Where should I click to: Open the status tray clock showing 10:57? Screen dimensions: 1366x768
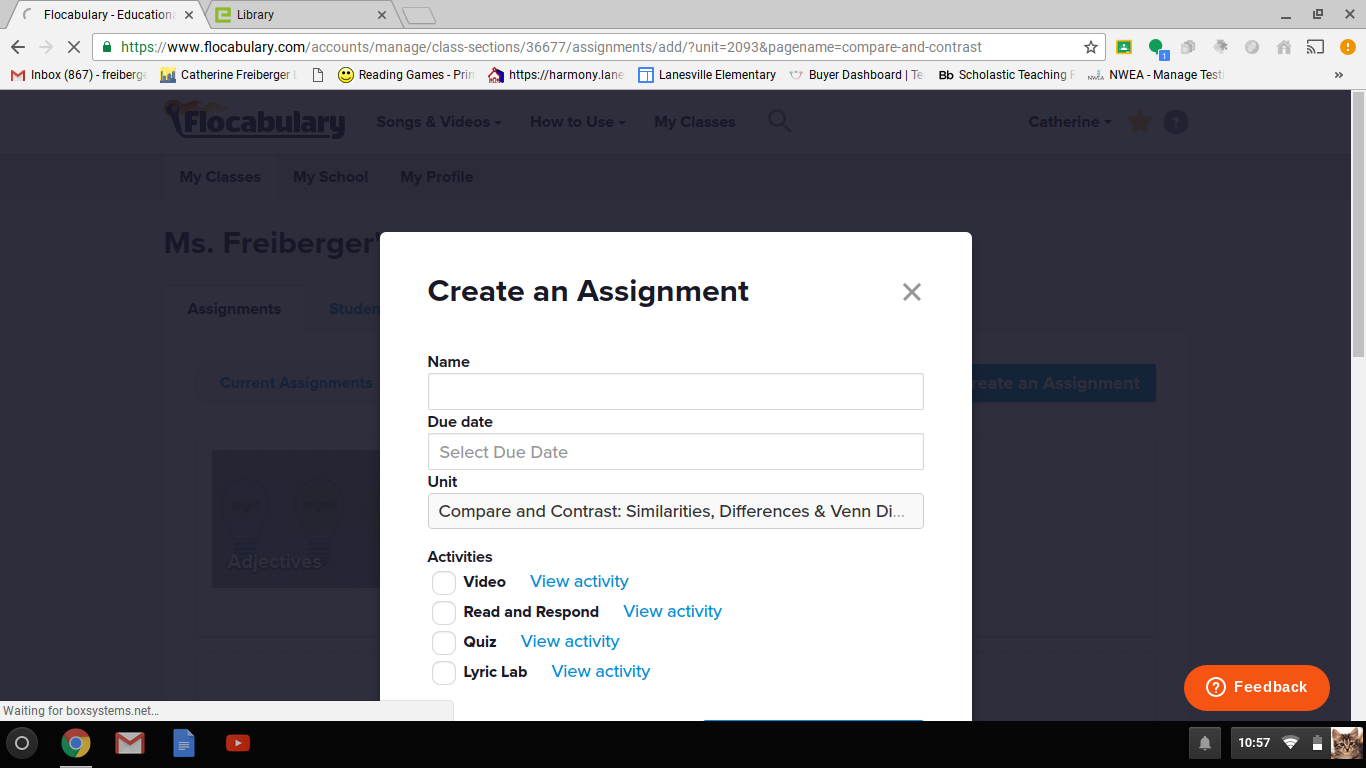[x=1254, y=743]
